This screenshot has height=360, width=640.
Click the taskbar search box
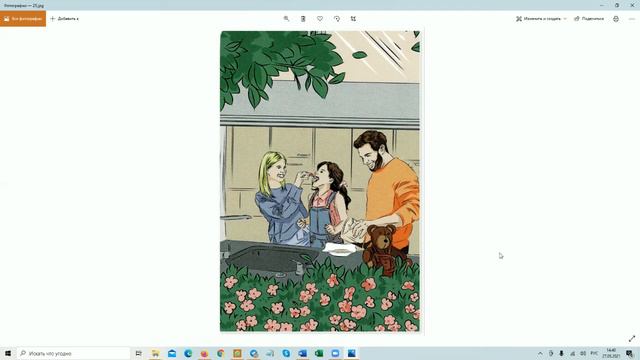(73, 353)
